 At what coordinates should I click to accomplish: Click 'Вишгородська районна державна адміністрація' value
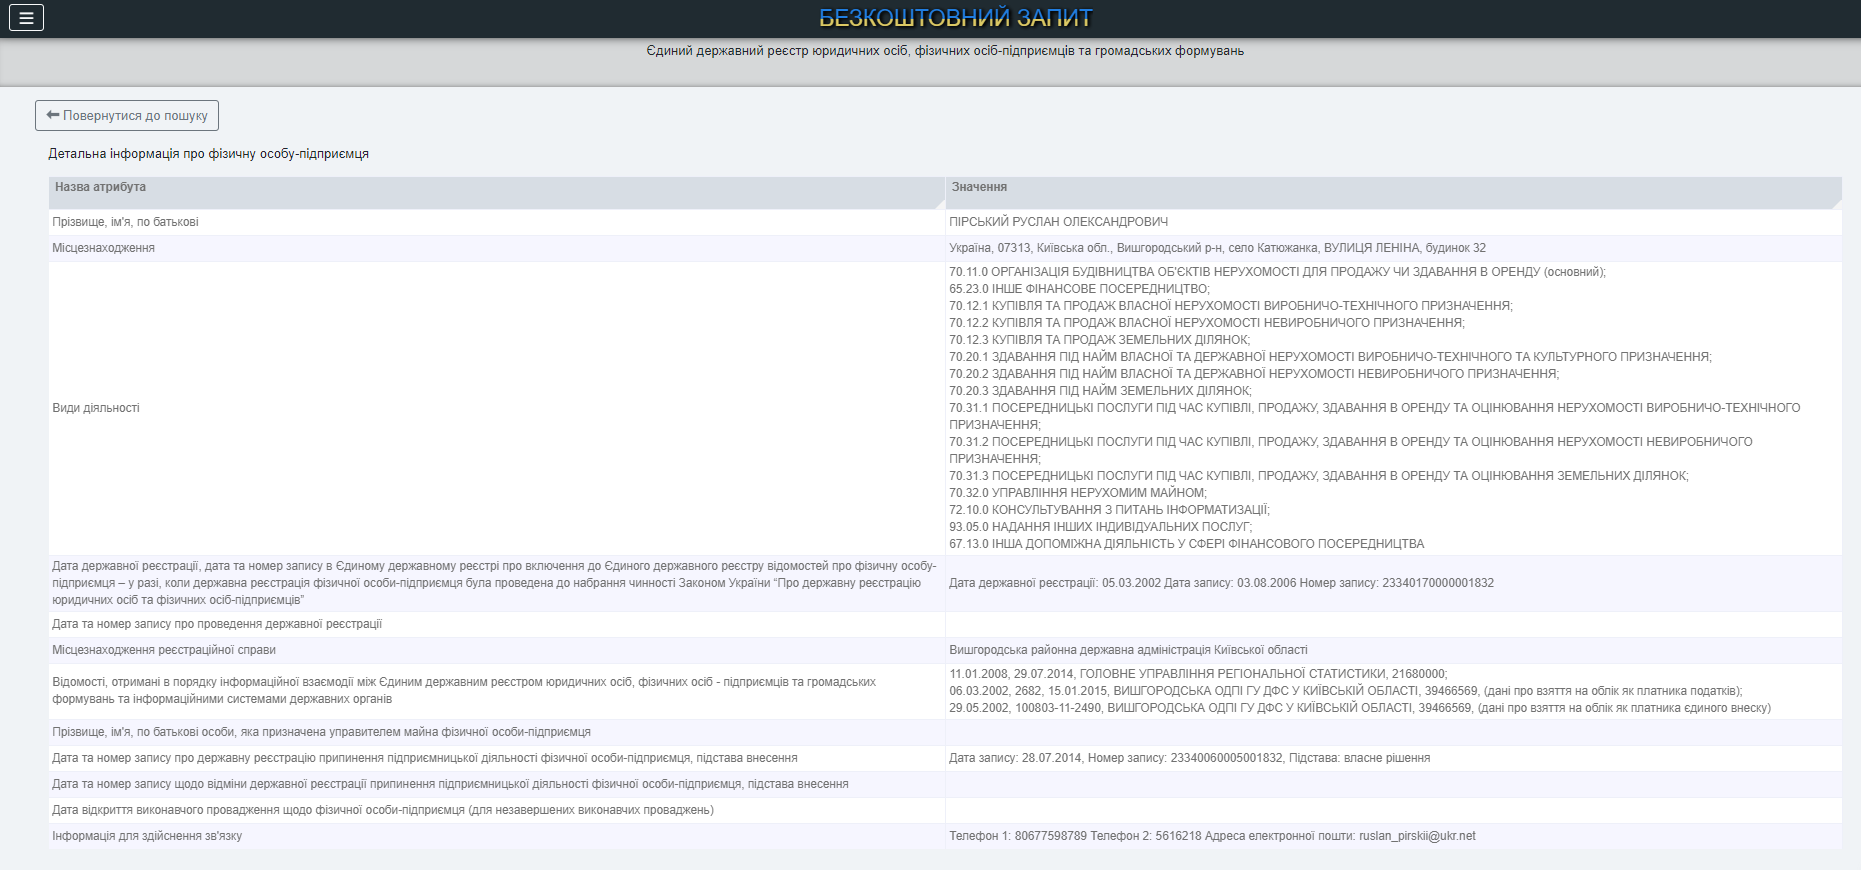(x=1128, y=650)
